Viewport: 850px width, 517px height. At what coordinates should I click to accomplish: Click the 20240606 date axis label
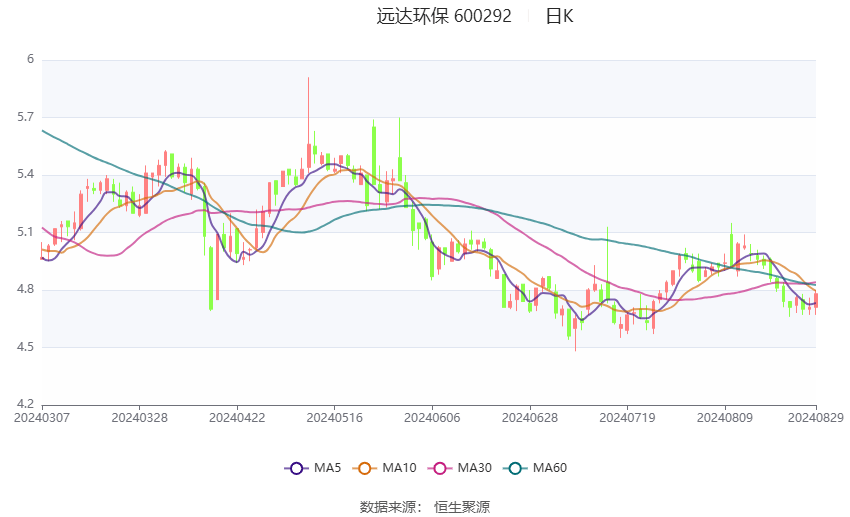click(432, 416)
